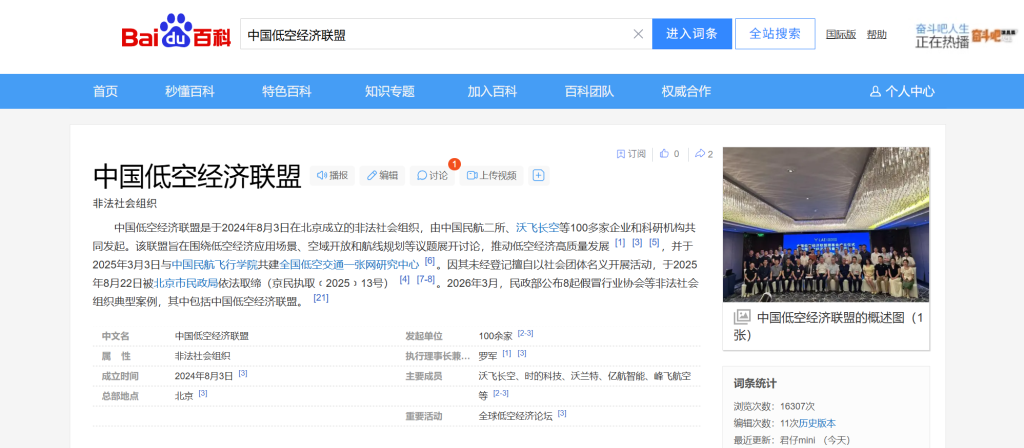
Task: Open the 知识专题 menu item
Action: click(x=389, y=91)
